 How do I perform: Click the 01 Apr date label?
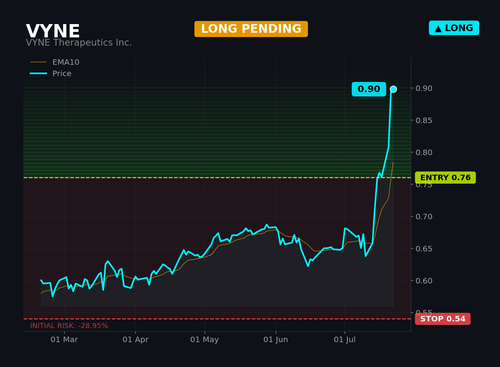click(135, 340)
